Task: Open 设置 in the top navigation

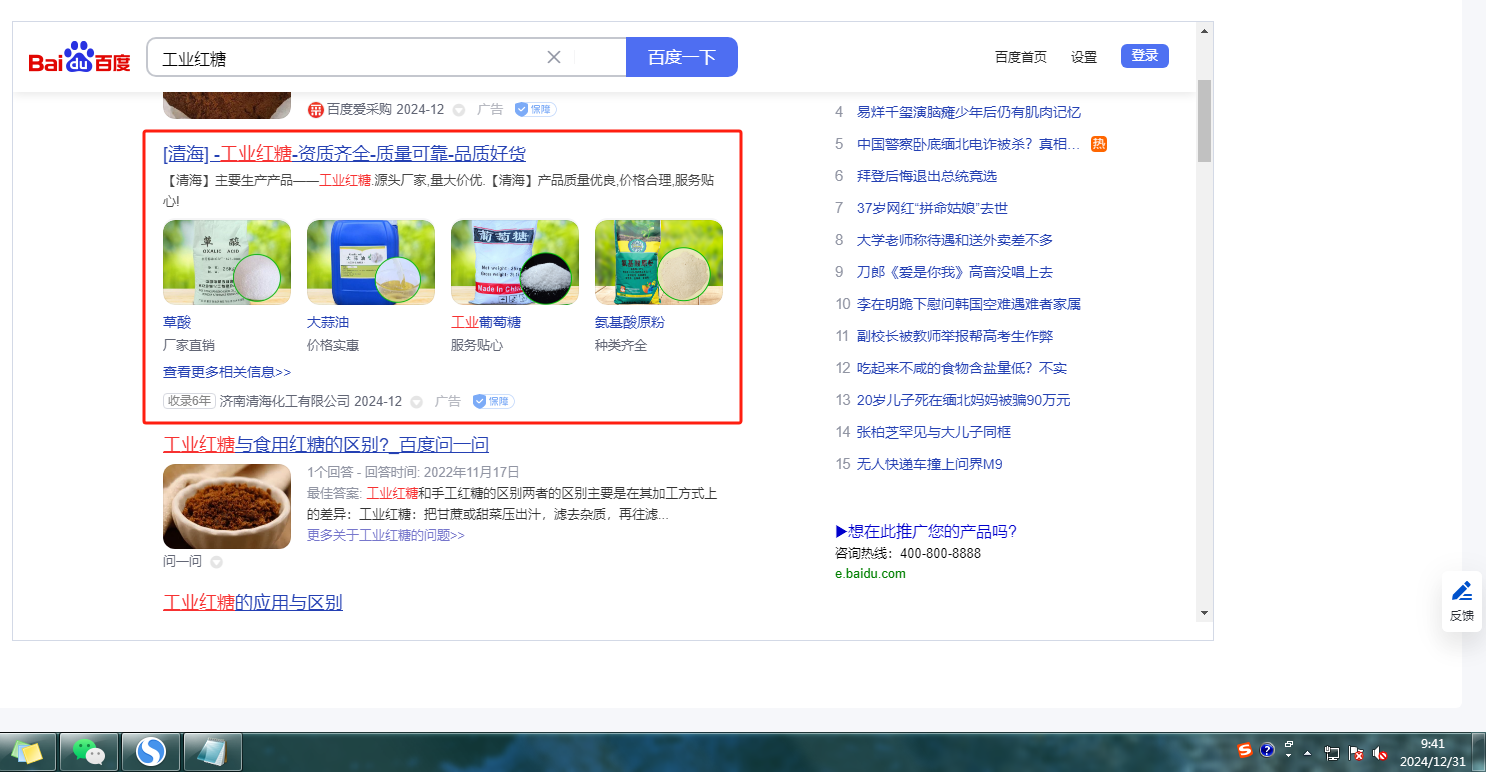Action: [x=1084, y=57]
